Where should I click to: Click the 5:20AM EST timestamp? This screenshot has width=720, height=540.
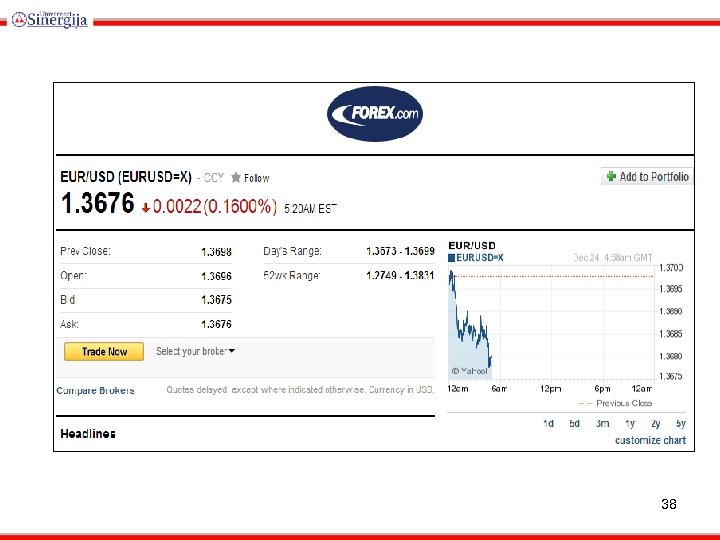click(x=310, y=209)
